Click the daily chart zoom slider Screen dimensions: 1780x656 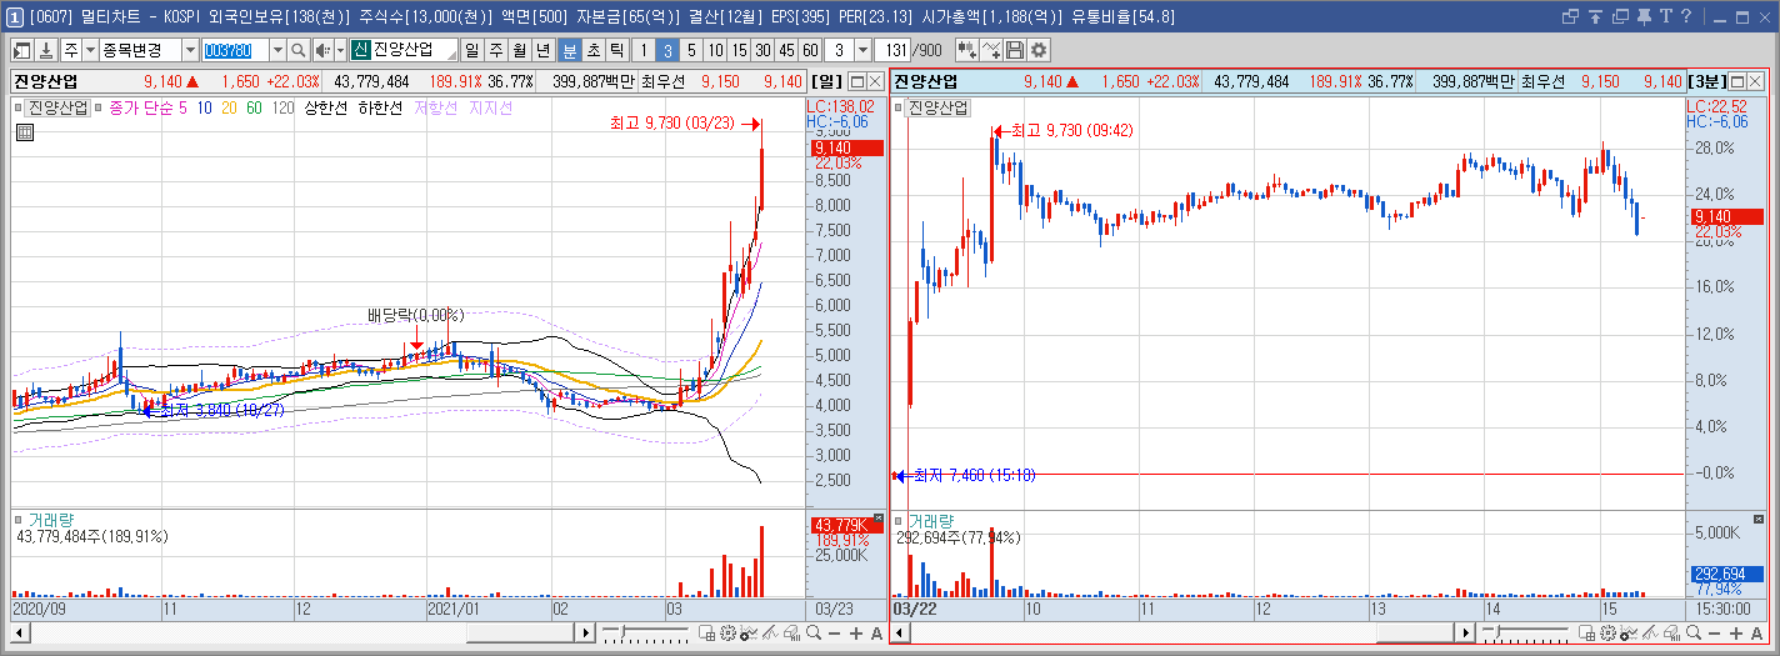[x=645, y=633]
